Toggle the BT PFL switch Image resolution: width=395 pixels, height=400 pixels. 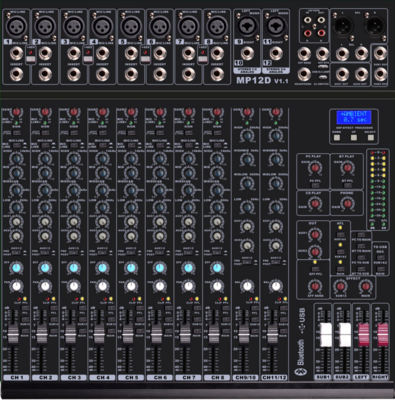pos(347,185)
